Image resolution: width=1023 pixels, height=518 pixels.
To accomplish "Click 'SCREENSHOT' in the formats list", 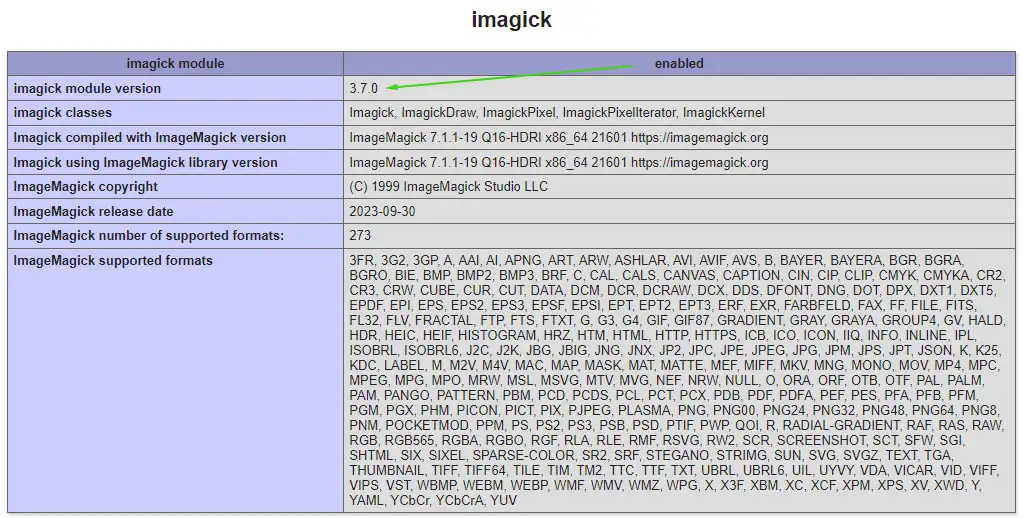I will [x=821, y=440].
